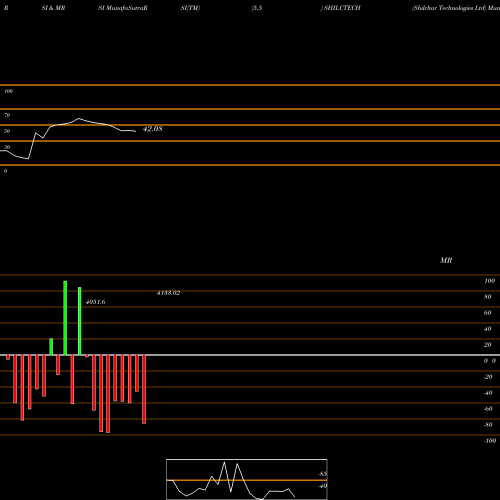Screen dimensions: 500x500
Task: Click the 40 label on MR axis
Action: click(488, 329)
